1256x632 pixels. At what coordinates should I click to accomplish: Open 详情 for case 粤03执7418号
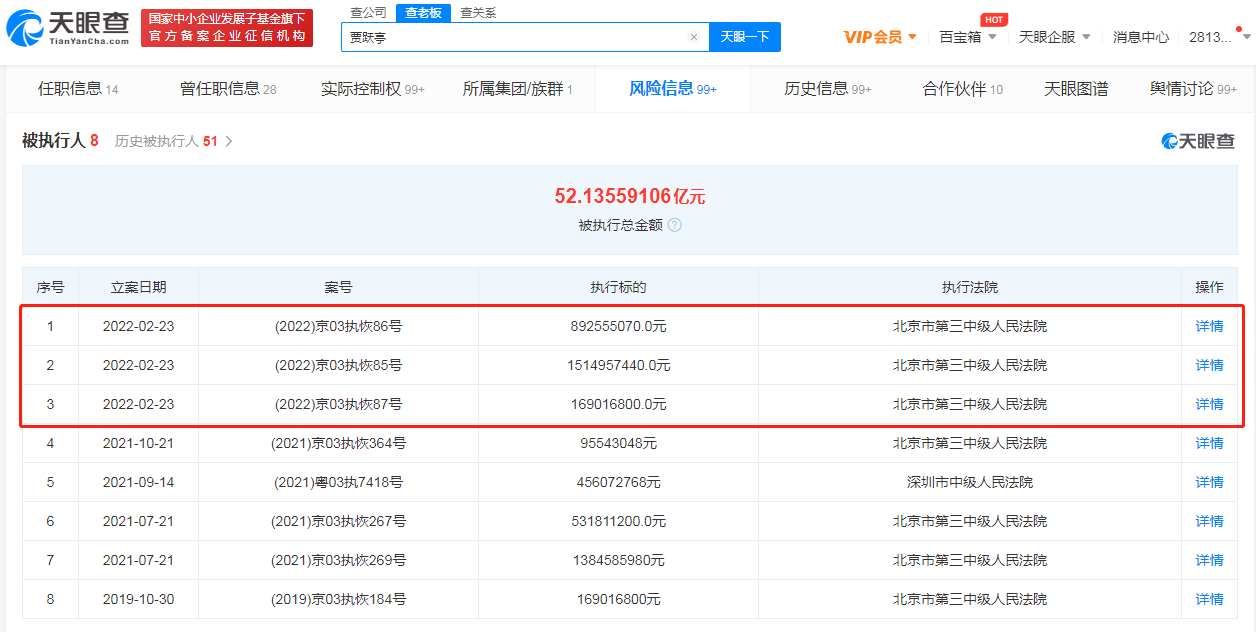(1209, 482)
